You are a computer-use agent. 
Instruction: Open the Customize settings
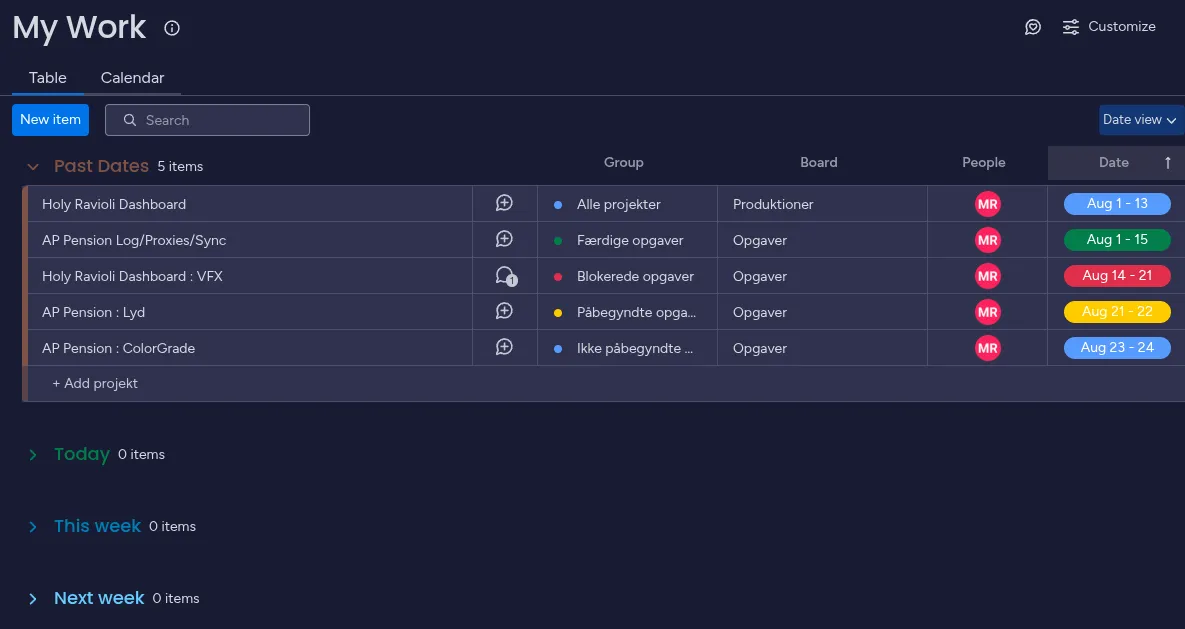[1109, 27]
